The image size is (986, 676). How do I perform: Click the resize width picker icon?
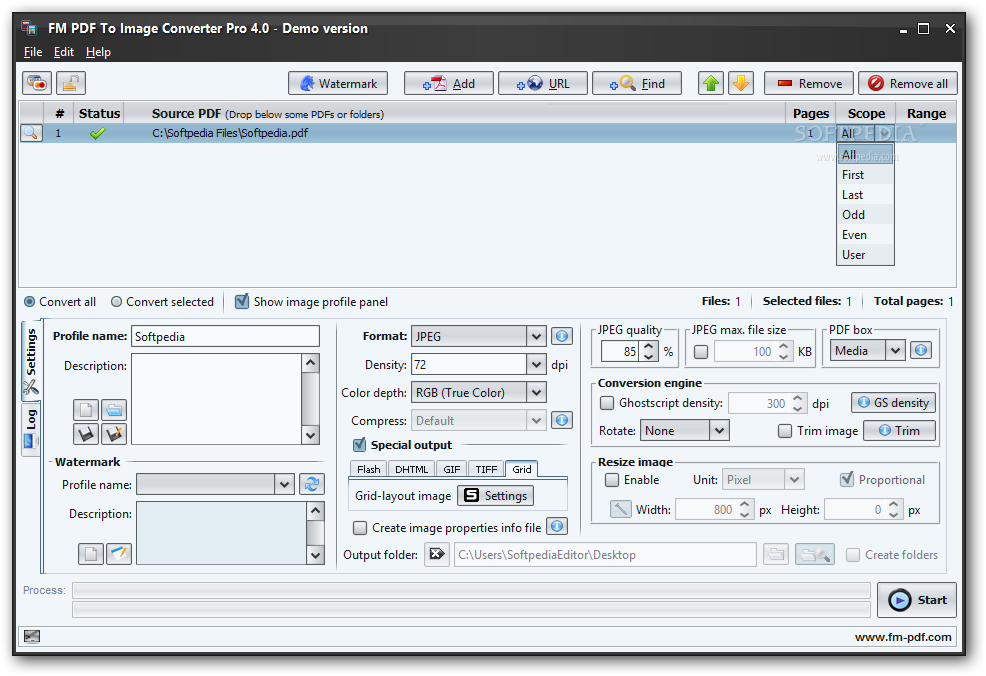click(x=621, y=509)
